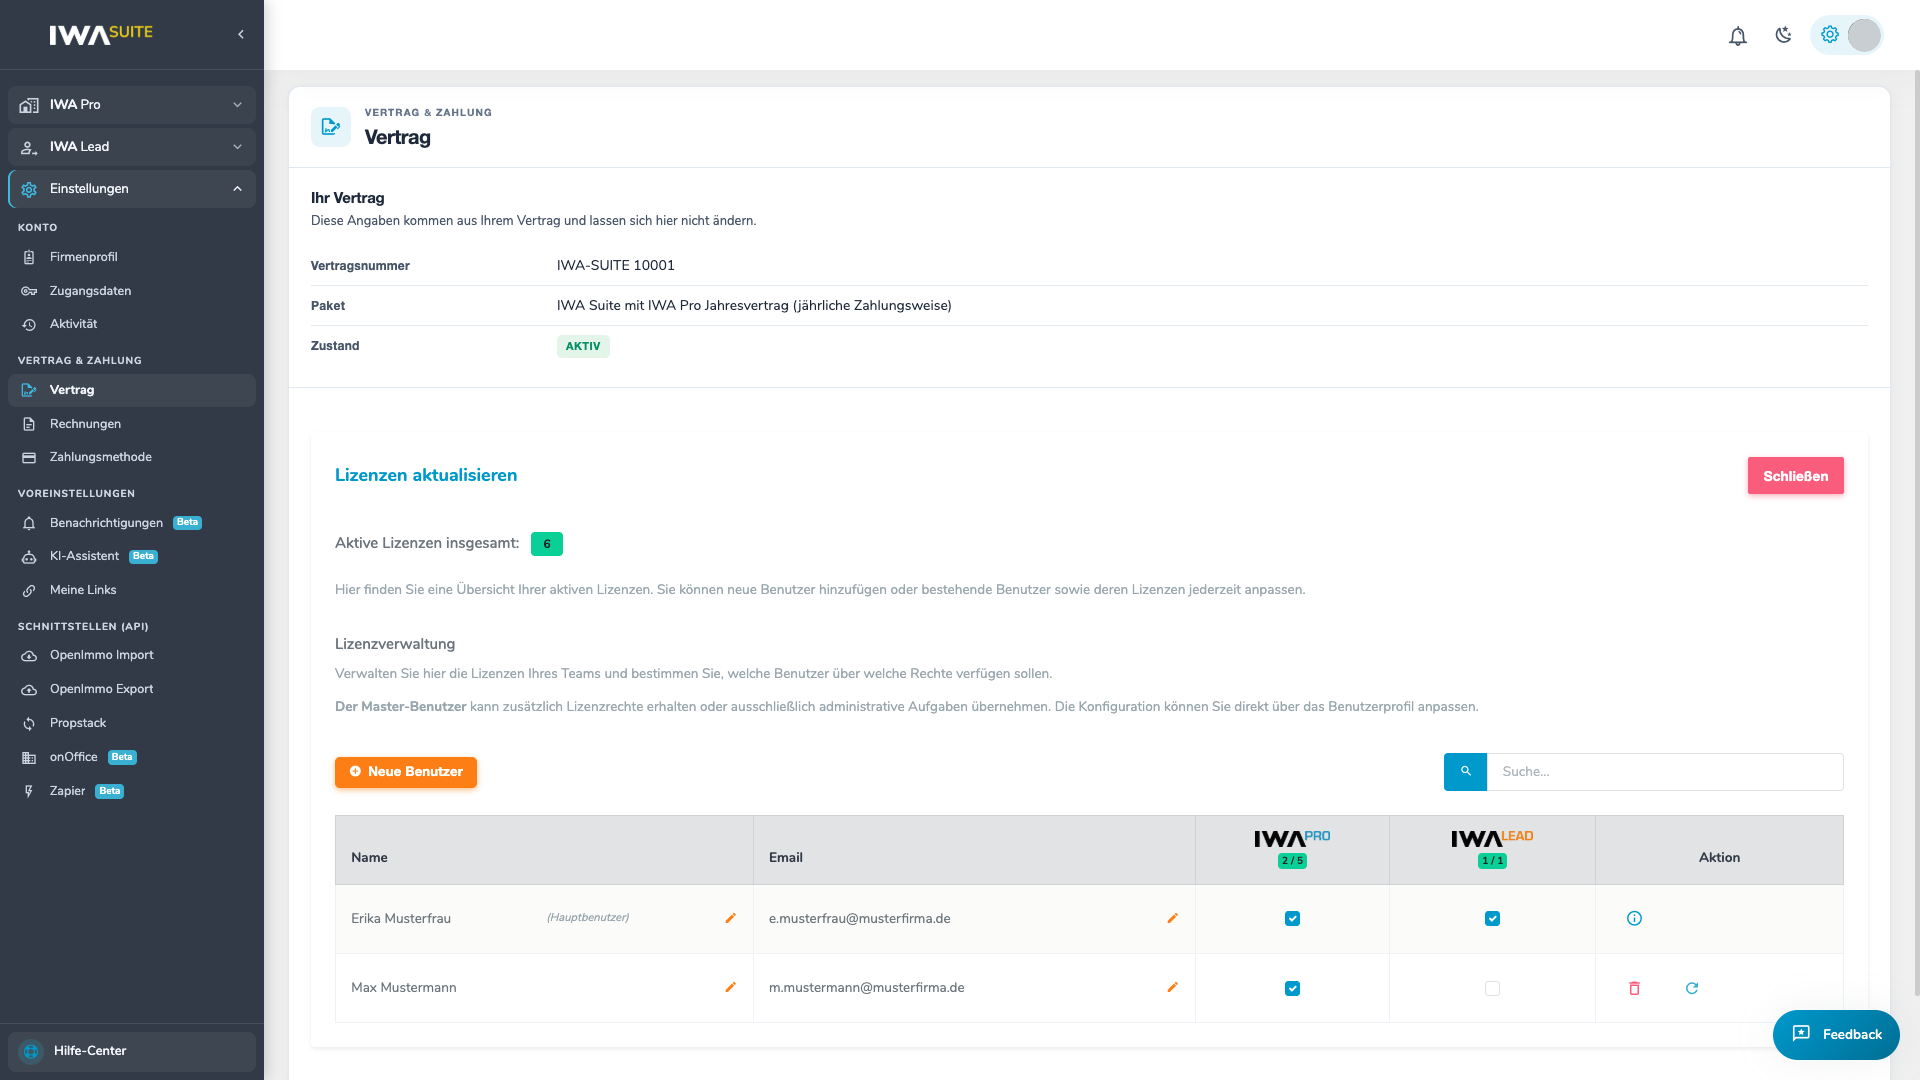Uncheck IWA Pro license for Erika Musterfrau
The image size is (1920, 1080).
coord(1292,918)
